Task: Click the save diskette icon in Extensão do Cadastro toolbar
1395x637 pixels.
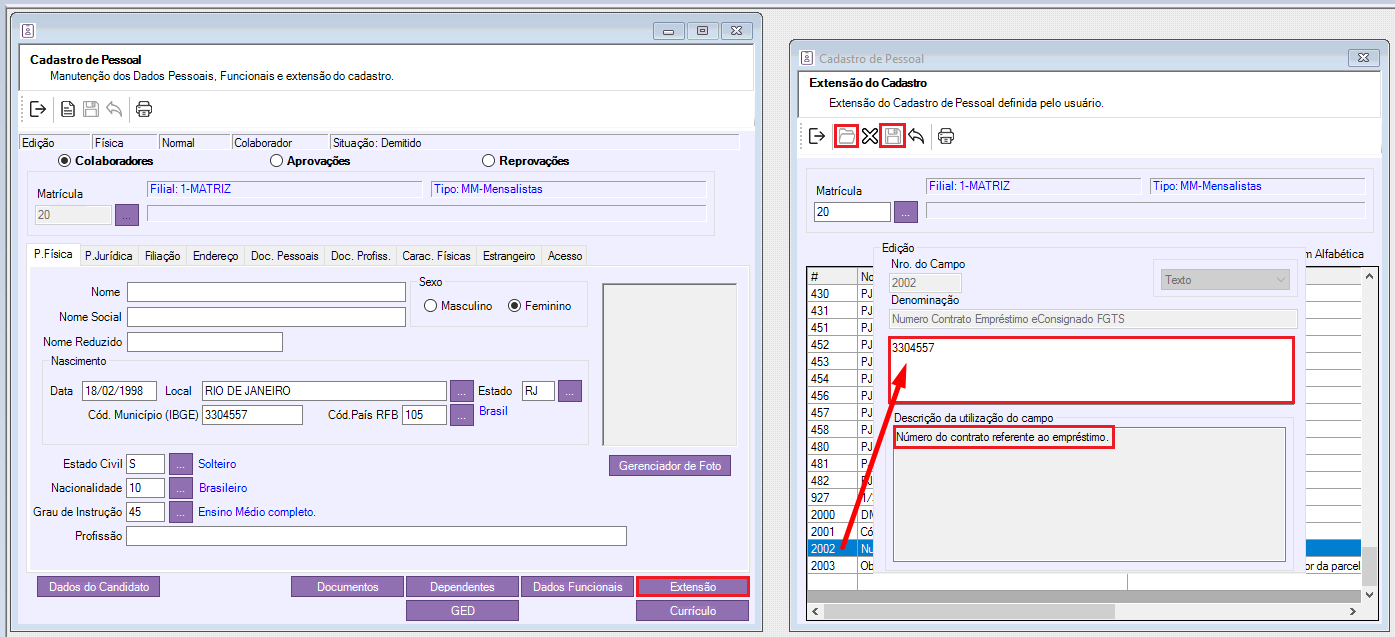Action: tap(893, 136)
